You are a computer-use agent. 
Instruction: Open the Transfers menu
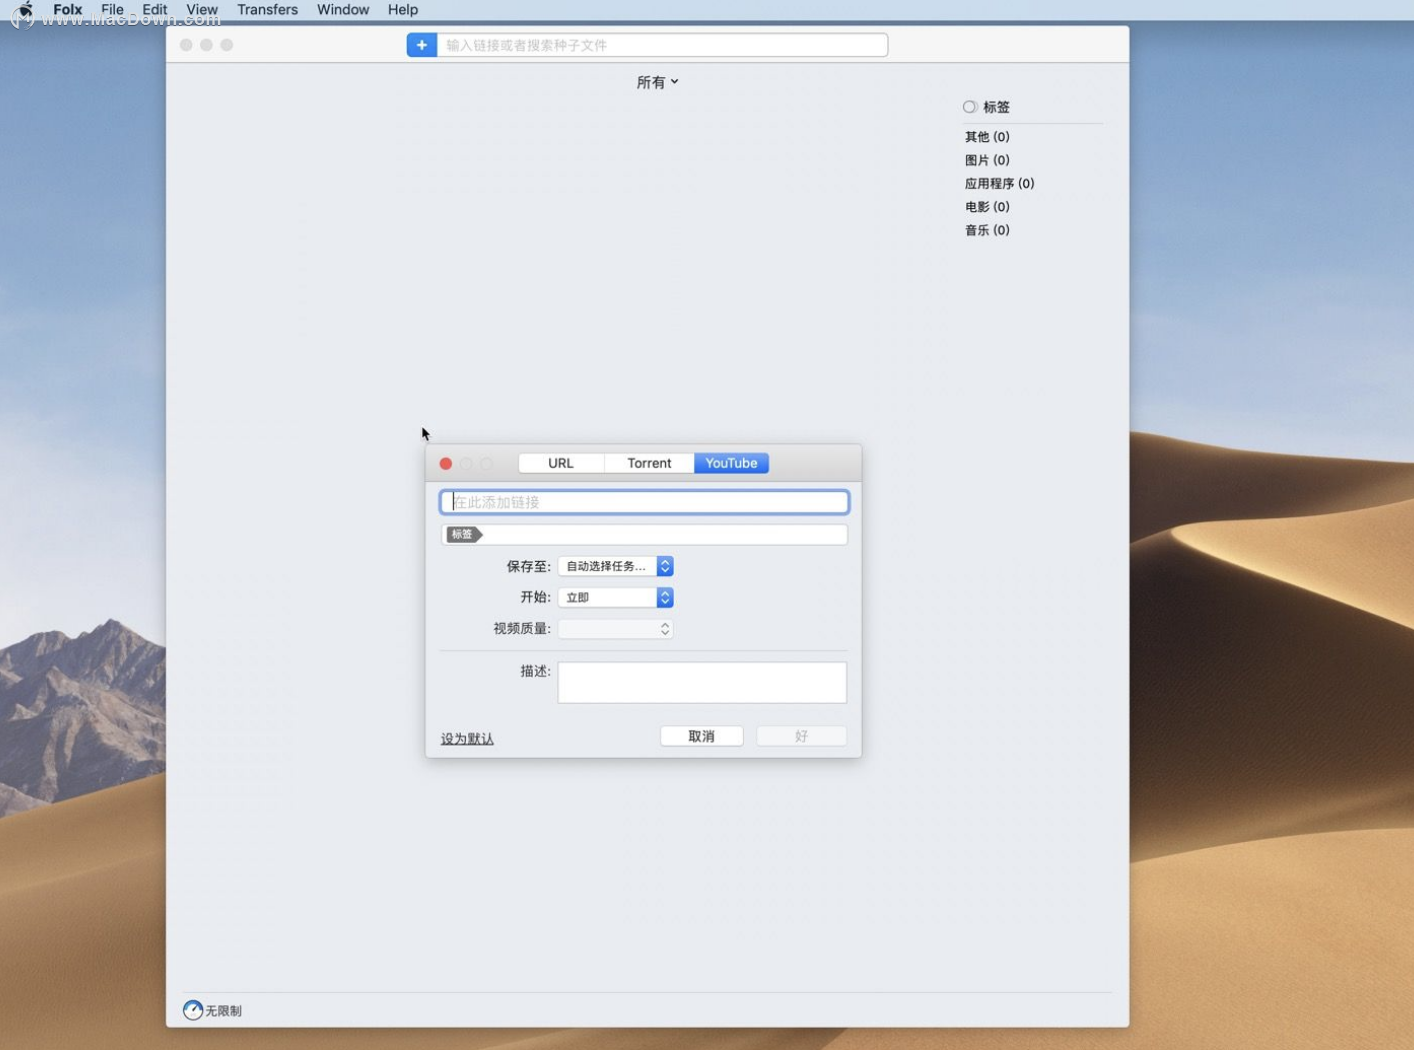(267, 10)
